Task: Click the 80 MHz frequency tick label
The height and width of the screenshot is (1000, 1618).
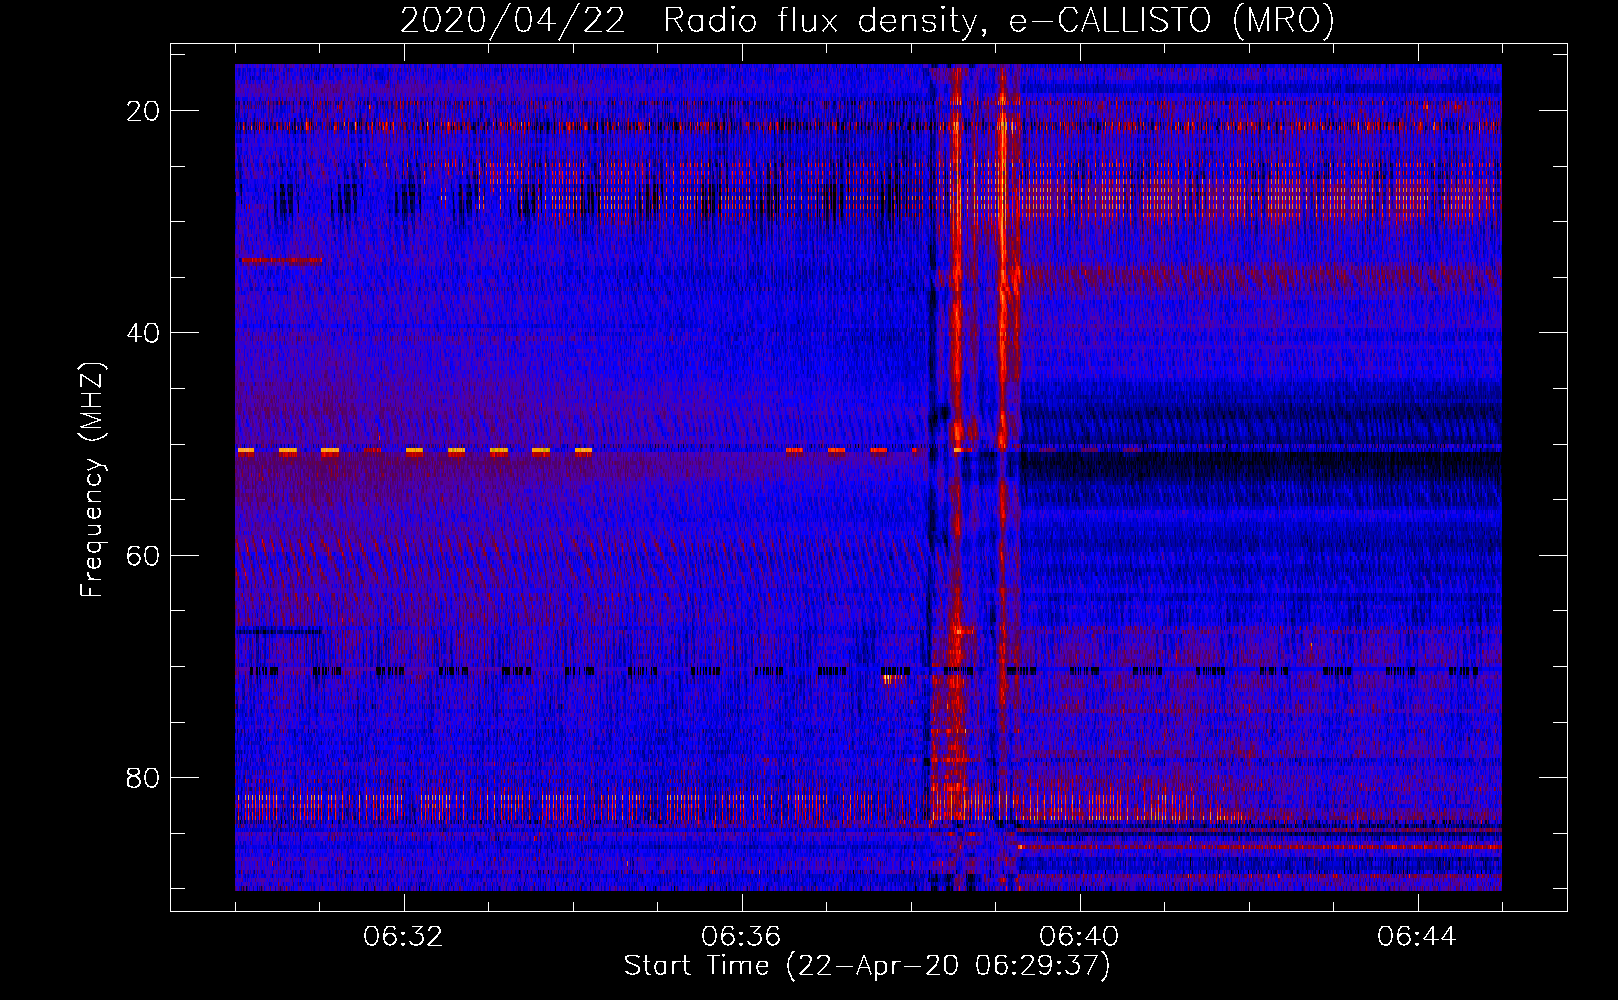Action: [143, 777]
